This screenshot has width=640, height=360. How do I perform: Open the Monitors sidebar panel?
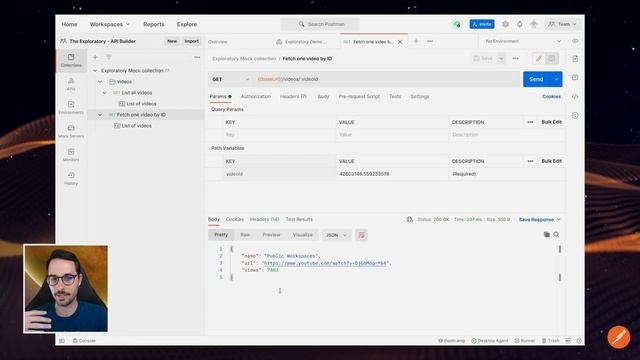click(x=71, y=155)
